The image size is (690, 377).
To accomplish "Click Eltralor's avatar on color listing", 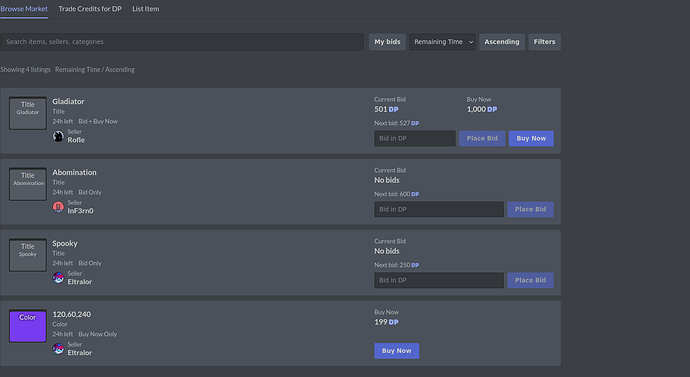I will pyautogui.click(x=58, y=349).
